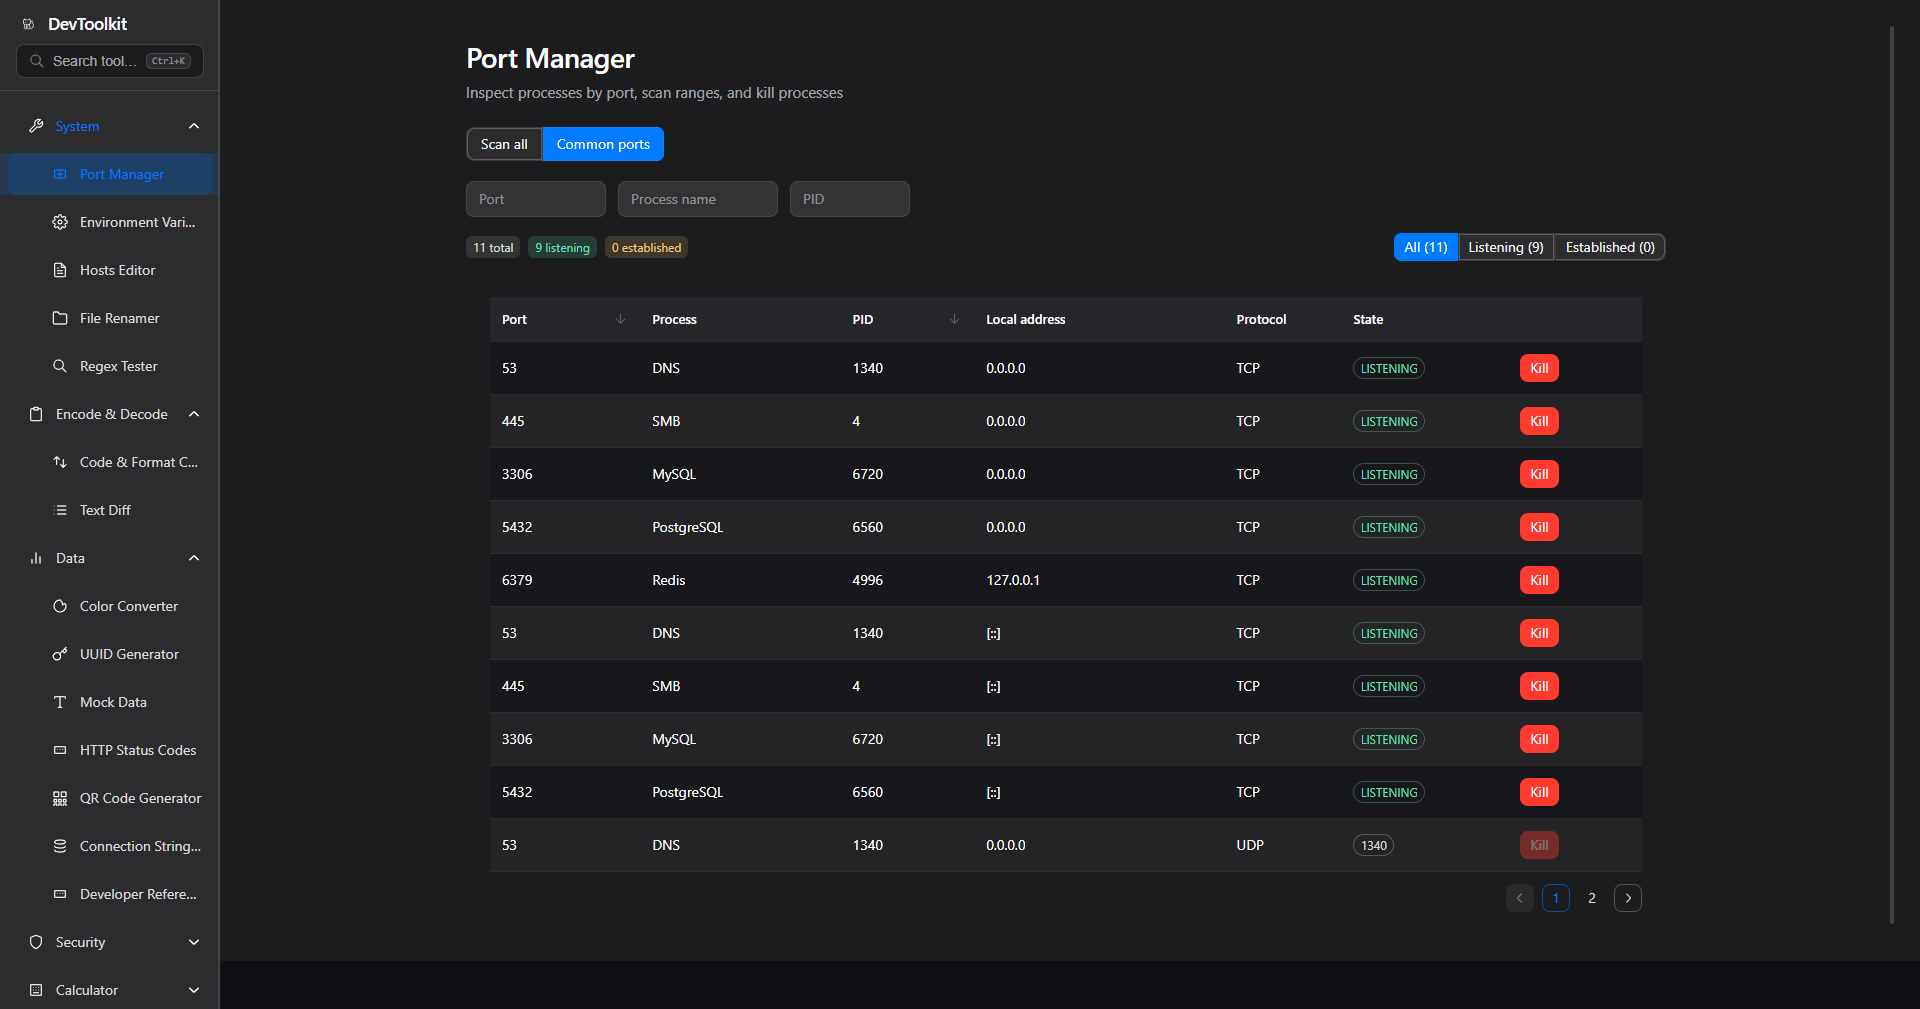Viewport: 1920px width, 1009px height.
Task: Click the Environment Variables gear icon
Action: point(60,222)
